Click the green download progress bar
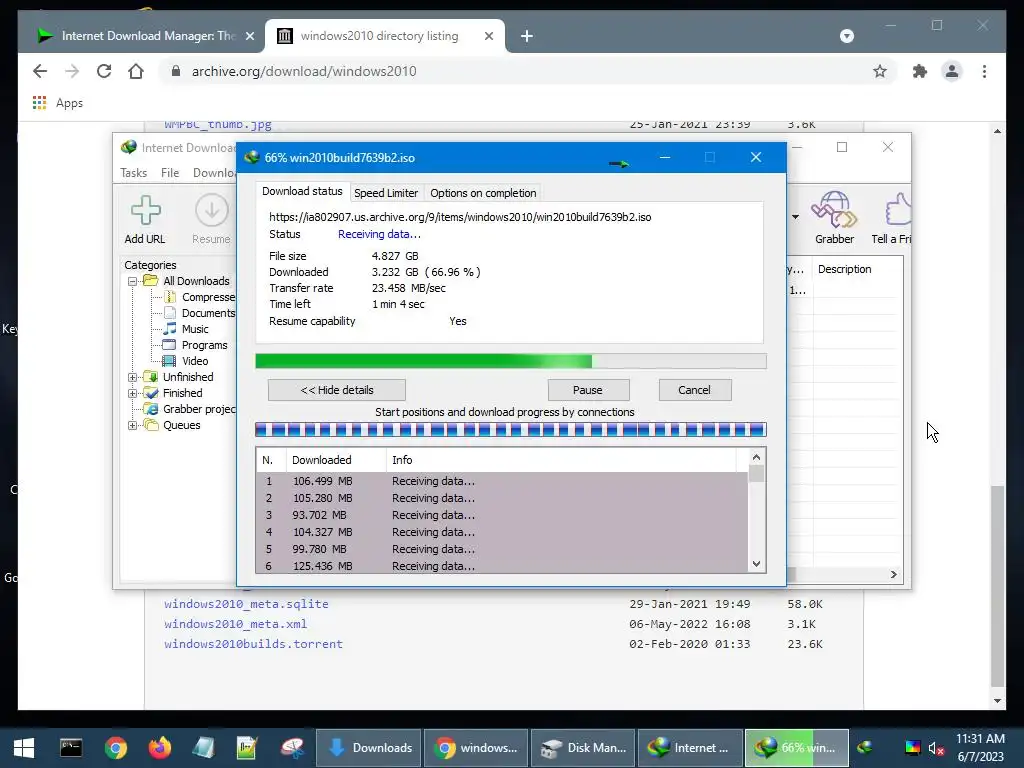 (x=511, y=361)
